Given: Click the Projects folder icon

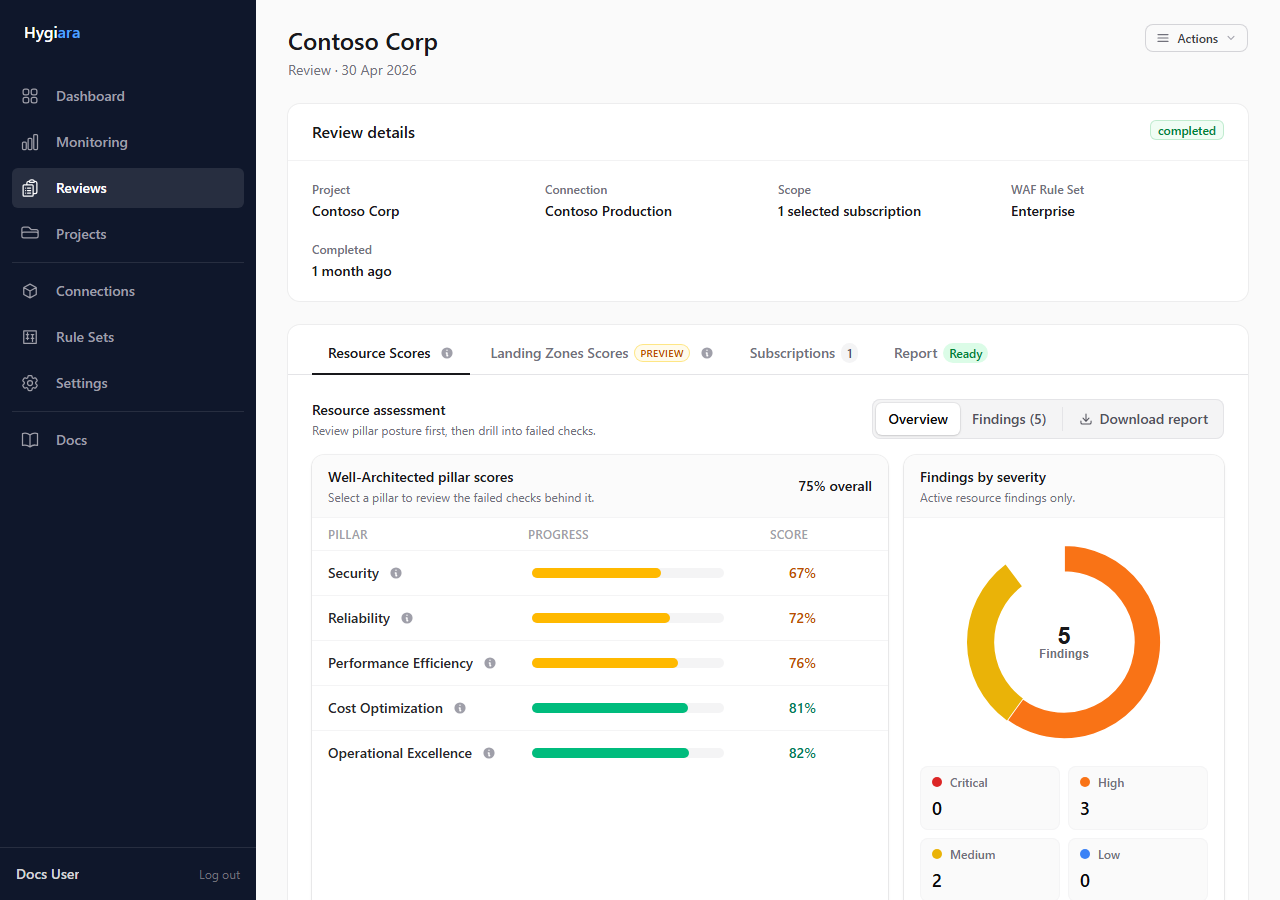Looking at the screenshot, I should pos(30,234).
